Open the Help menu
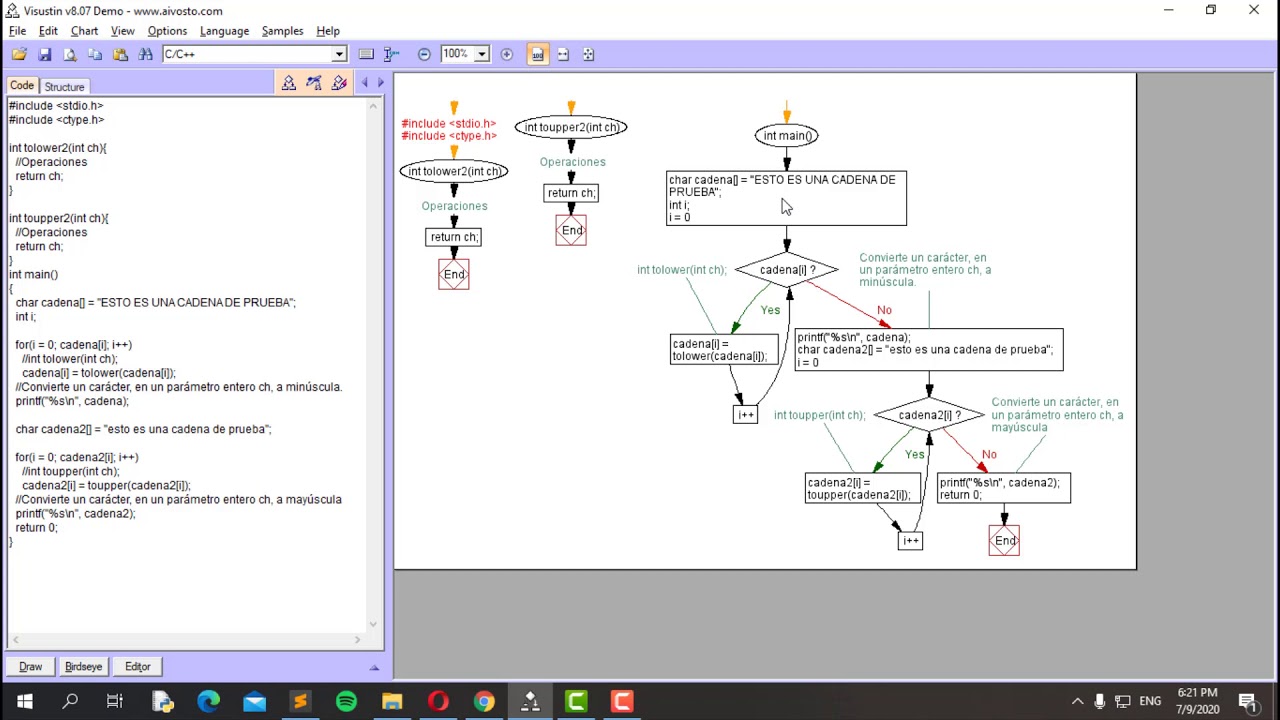 [328, 31]
